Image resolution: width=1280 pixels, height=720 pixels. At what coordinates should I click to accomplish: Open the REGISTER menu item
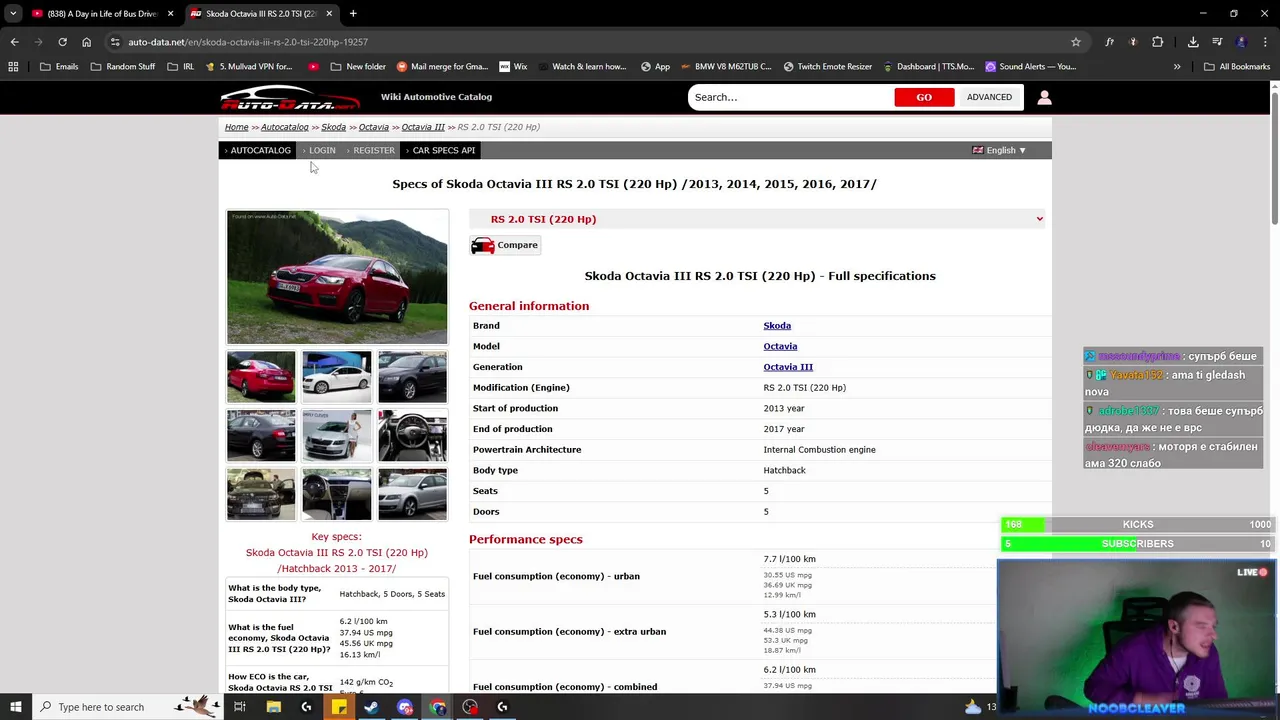[373, 150]
